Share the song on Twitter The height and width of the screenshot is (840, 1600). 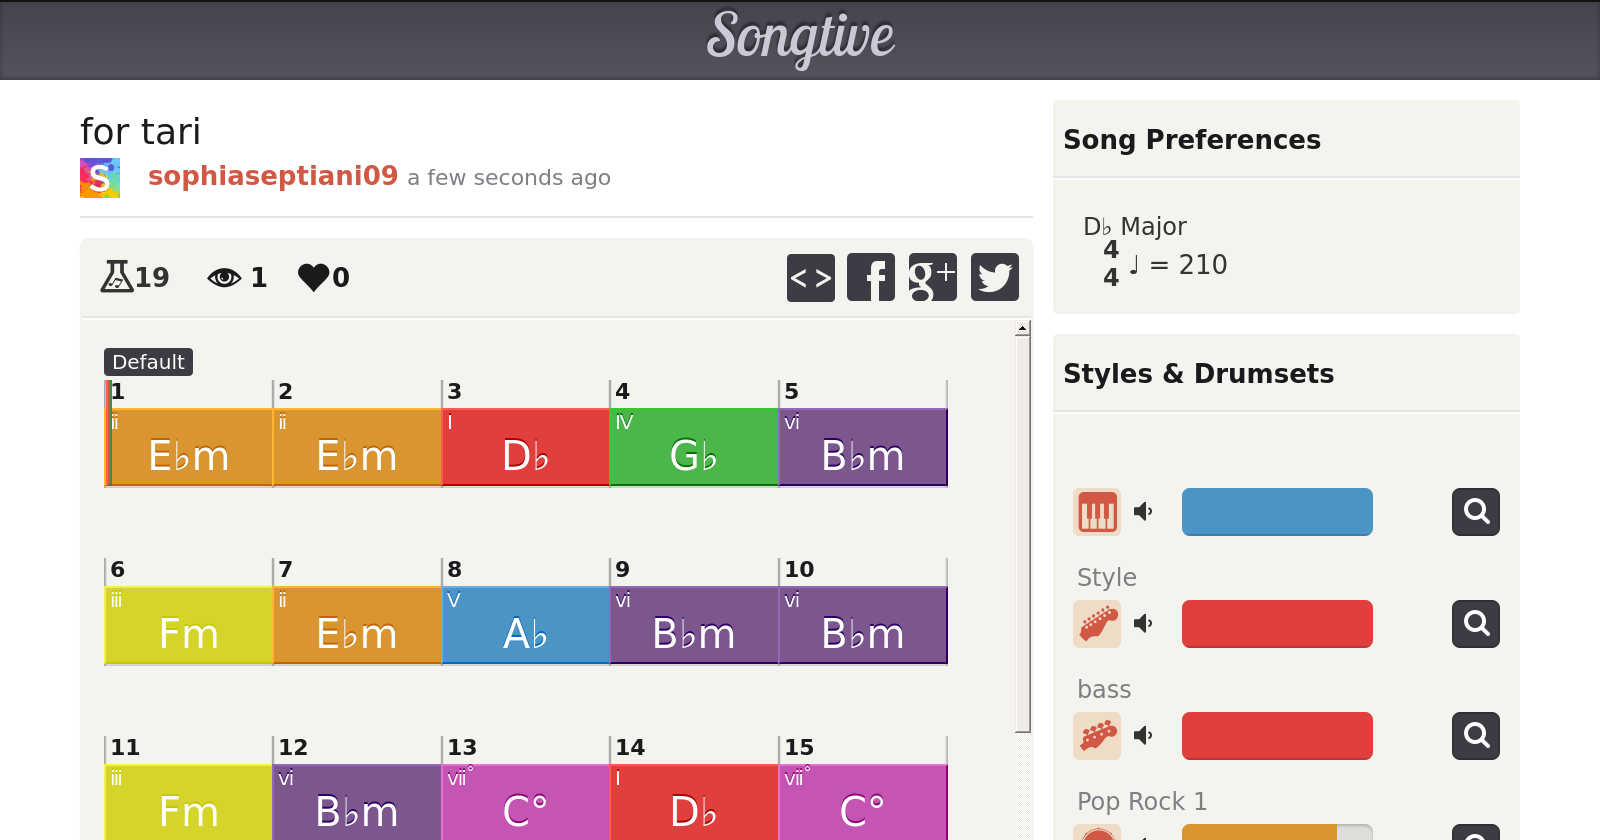click(995, 277)
